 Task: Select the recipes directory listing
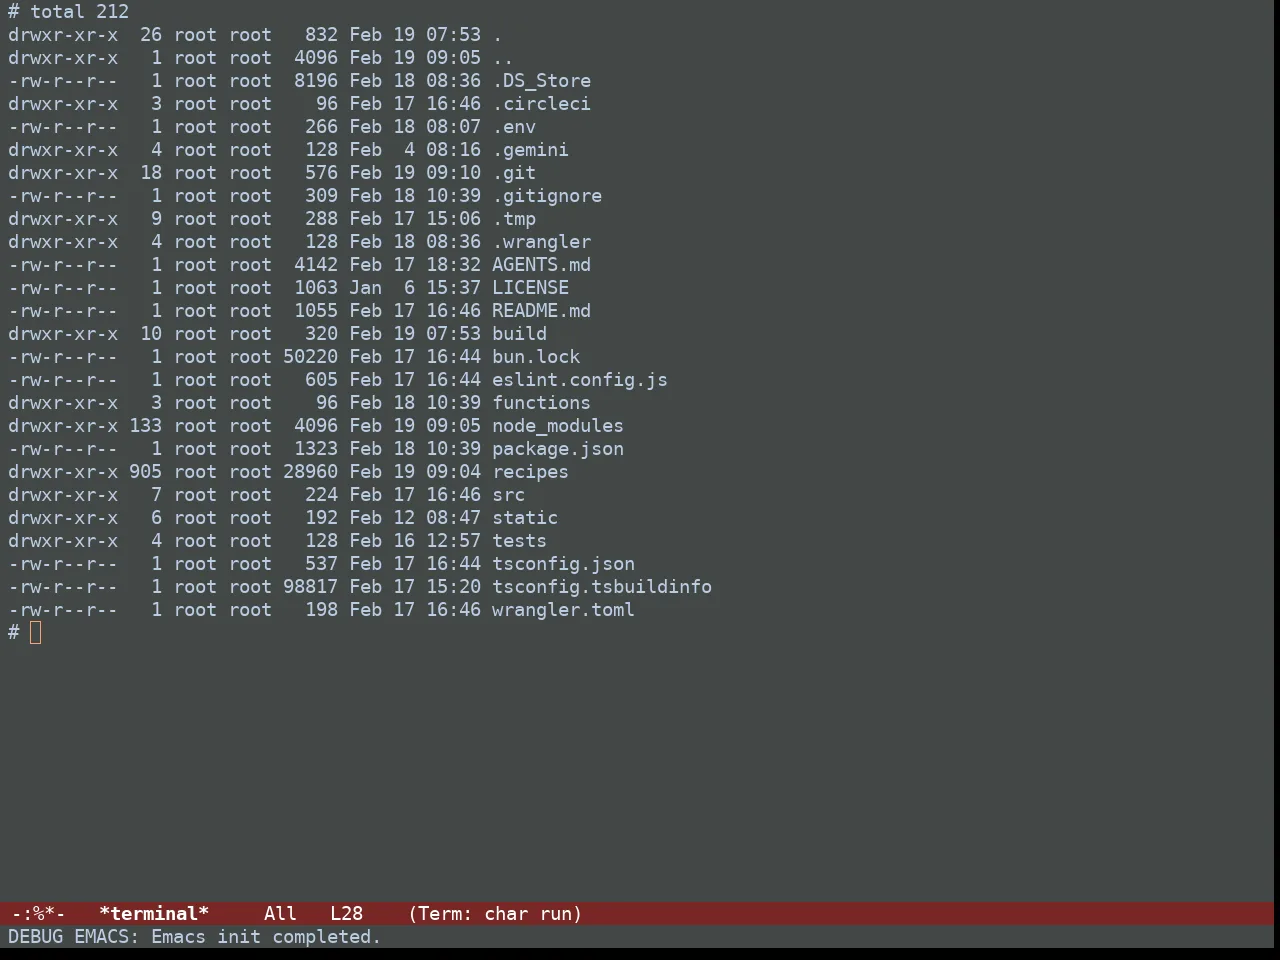coord(530,471)
